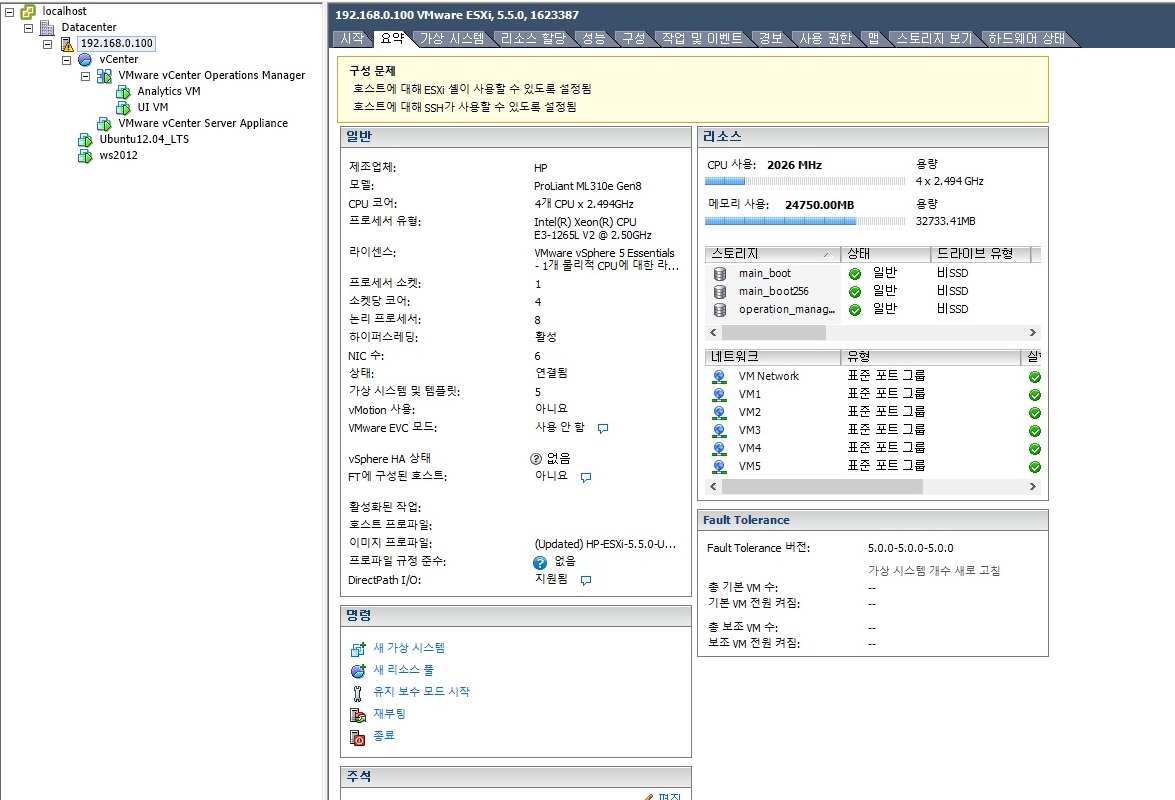Click the operation_manag... datastore icon
1175x800 pixels.
[720, 309]
